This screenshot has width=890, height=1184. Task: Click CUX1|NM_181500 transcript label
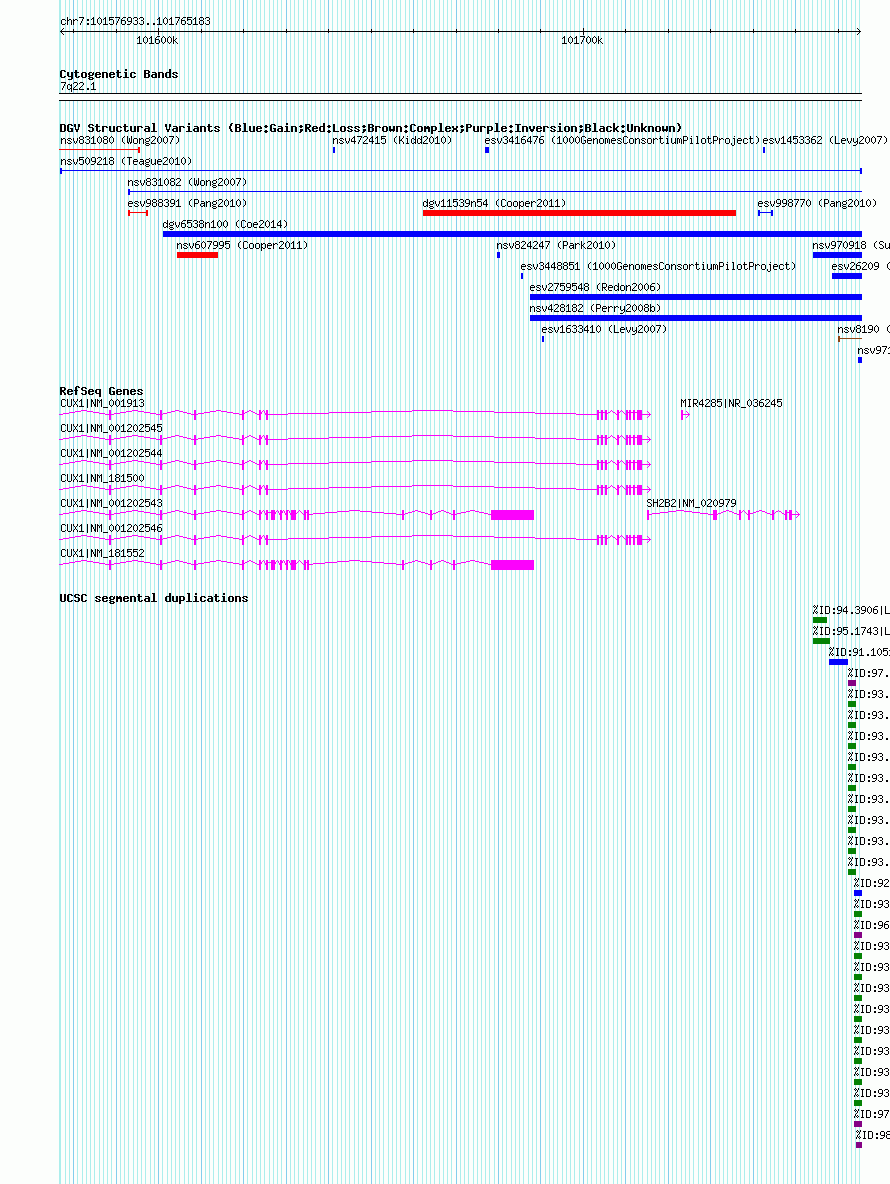coord(103,479)
